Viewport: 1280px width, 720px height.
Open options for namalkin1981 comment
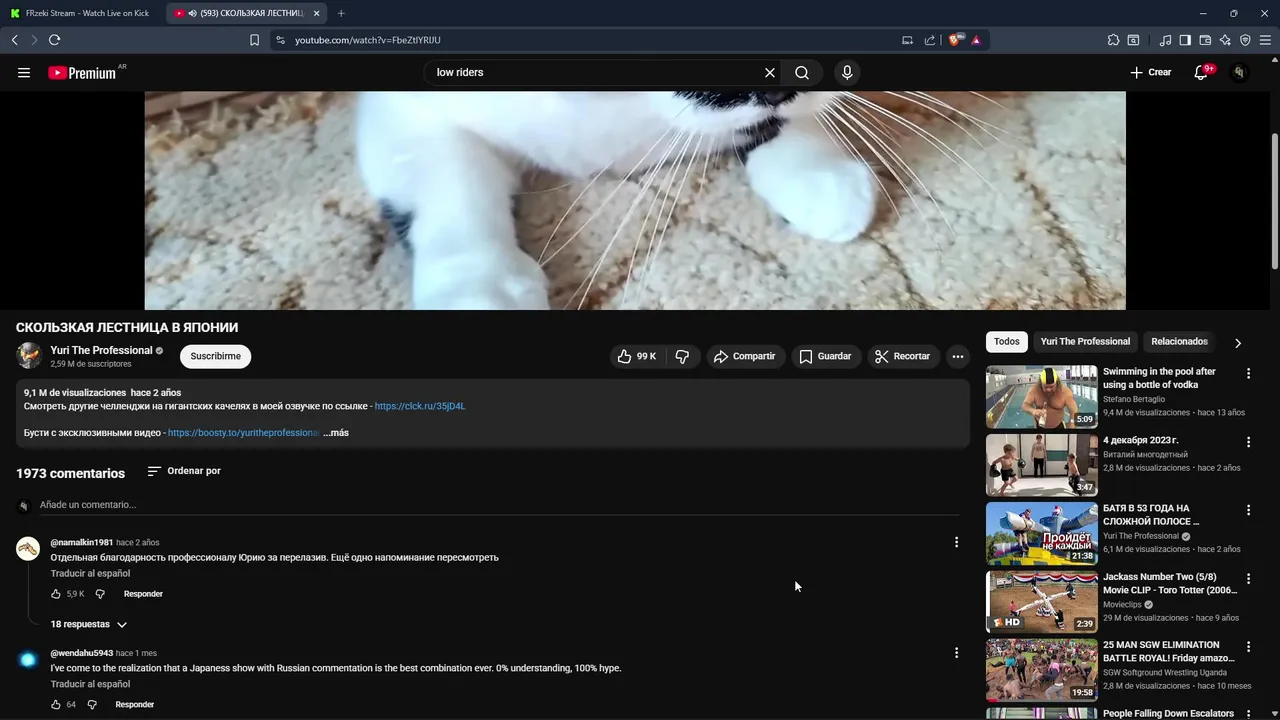point(956,542)
